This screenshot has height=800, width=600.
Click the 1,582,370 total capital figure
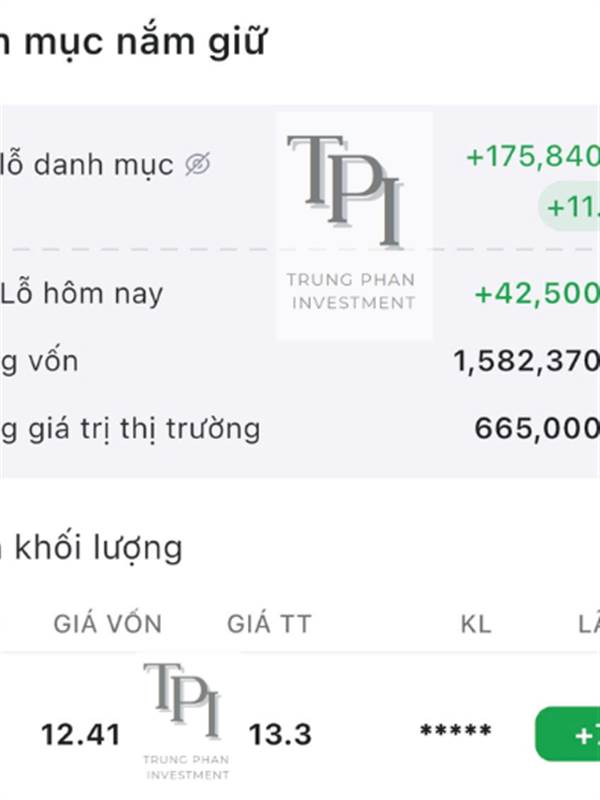[527, 362]
